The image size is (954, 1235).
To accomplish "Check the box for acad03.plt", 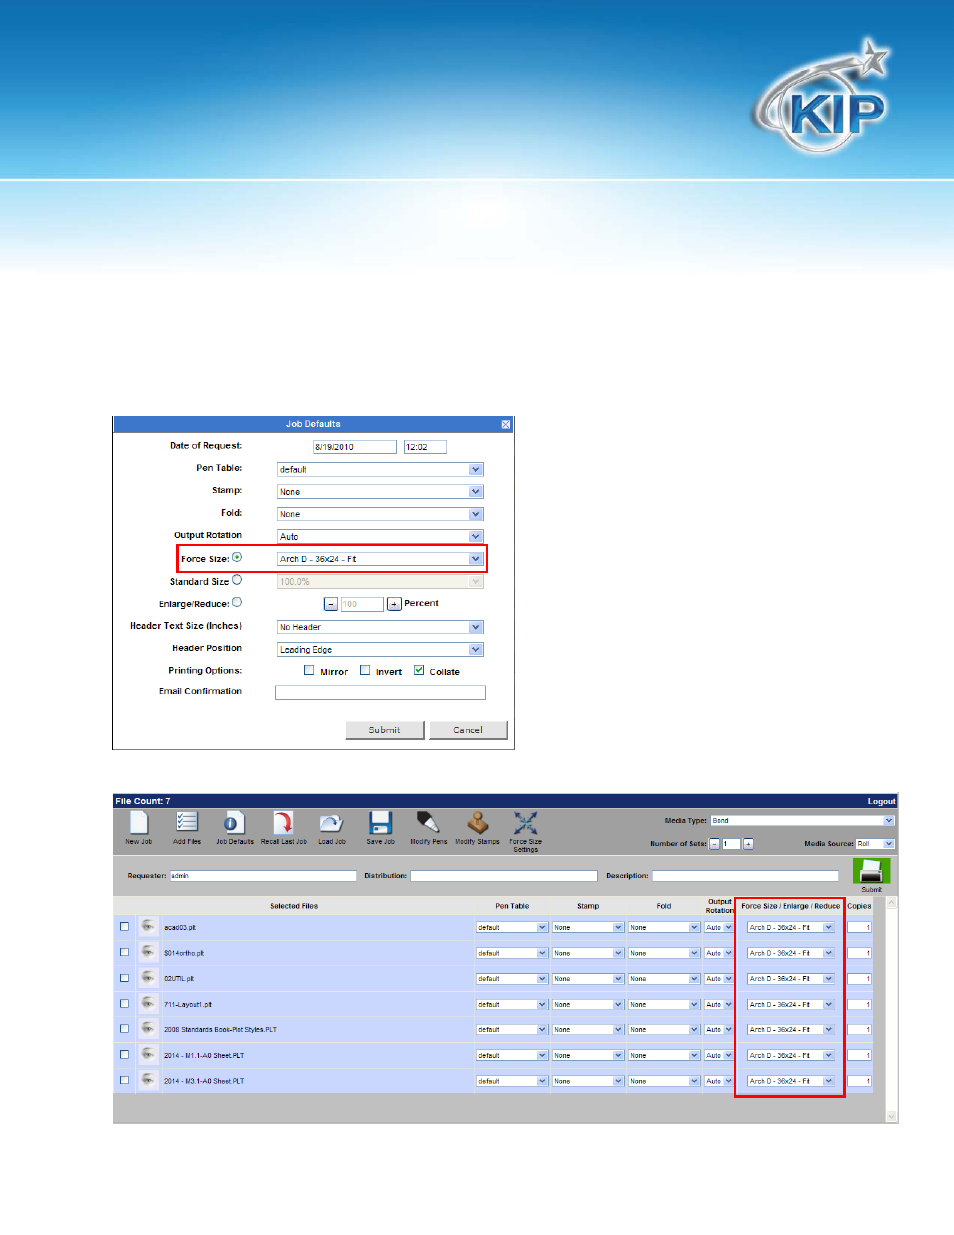I will tap(125, 927).
